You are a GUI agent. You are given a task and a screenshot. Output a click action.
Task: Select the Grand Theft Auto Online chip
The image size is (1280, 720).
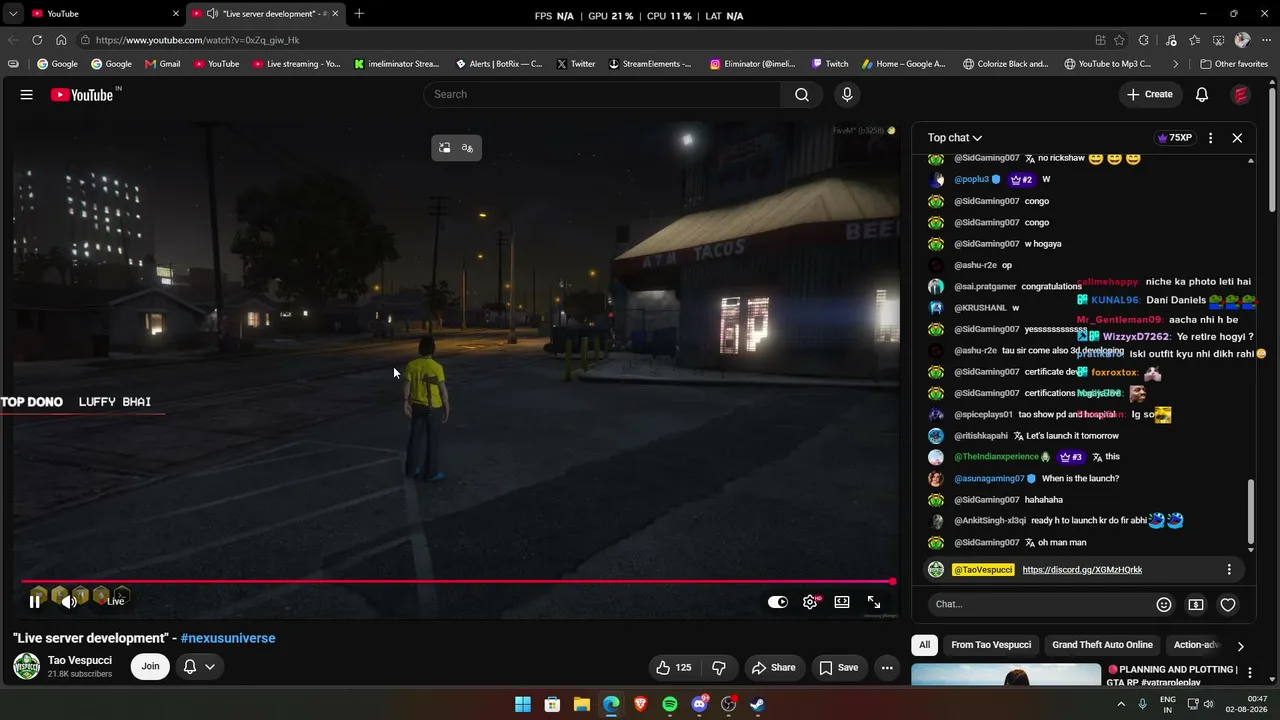coord(1102,645)
